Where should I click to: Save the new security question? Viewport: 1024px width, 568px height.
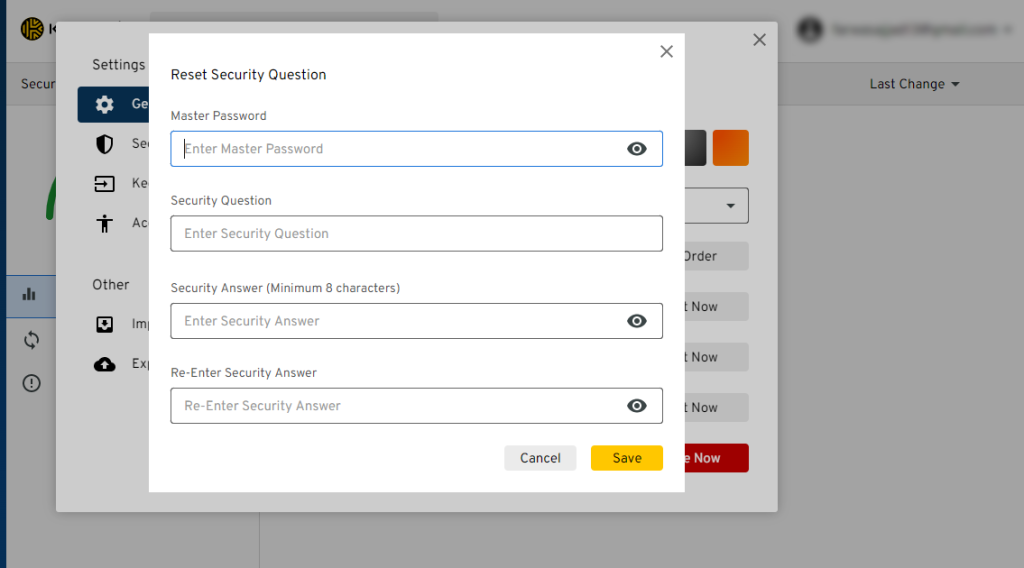point(627,458)
